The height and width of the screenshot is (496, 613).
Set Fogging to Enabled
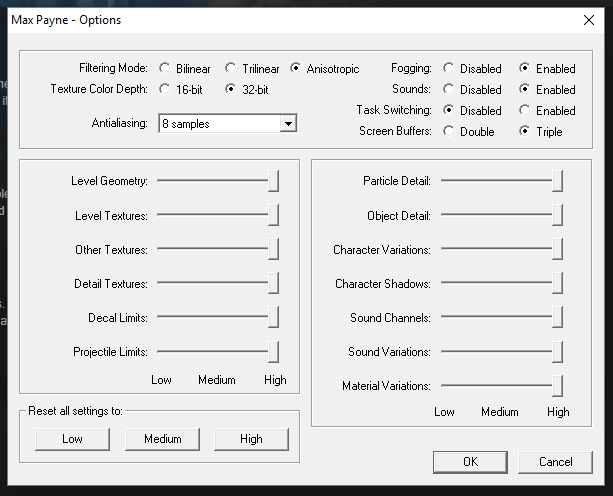(525, 68)
